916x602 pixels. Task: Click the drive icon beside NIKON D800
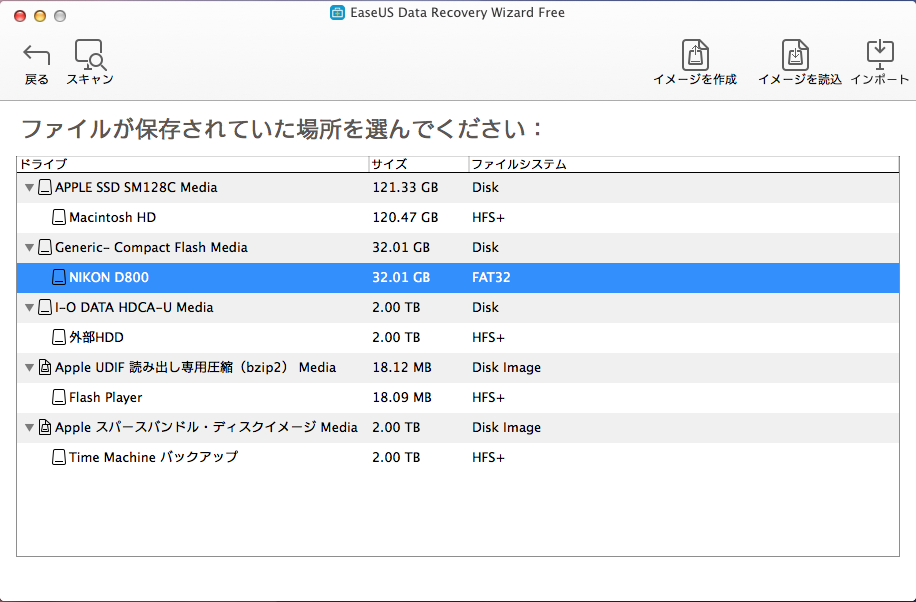click(x=58, y=277)
